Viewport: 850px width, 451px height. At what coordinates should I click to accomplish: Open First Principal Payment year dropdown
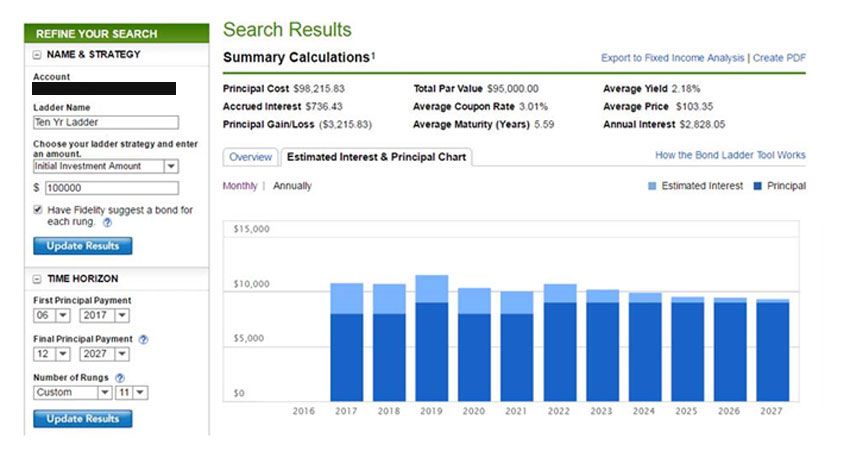pos(121,315)
